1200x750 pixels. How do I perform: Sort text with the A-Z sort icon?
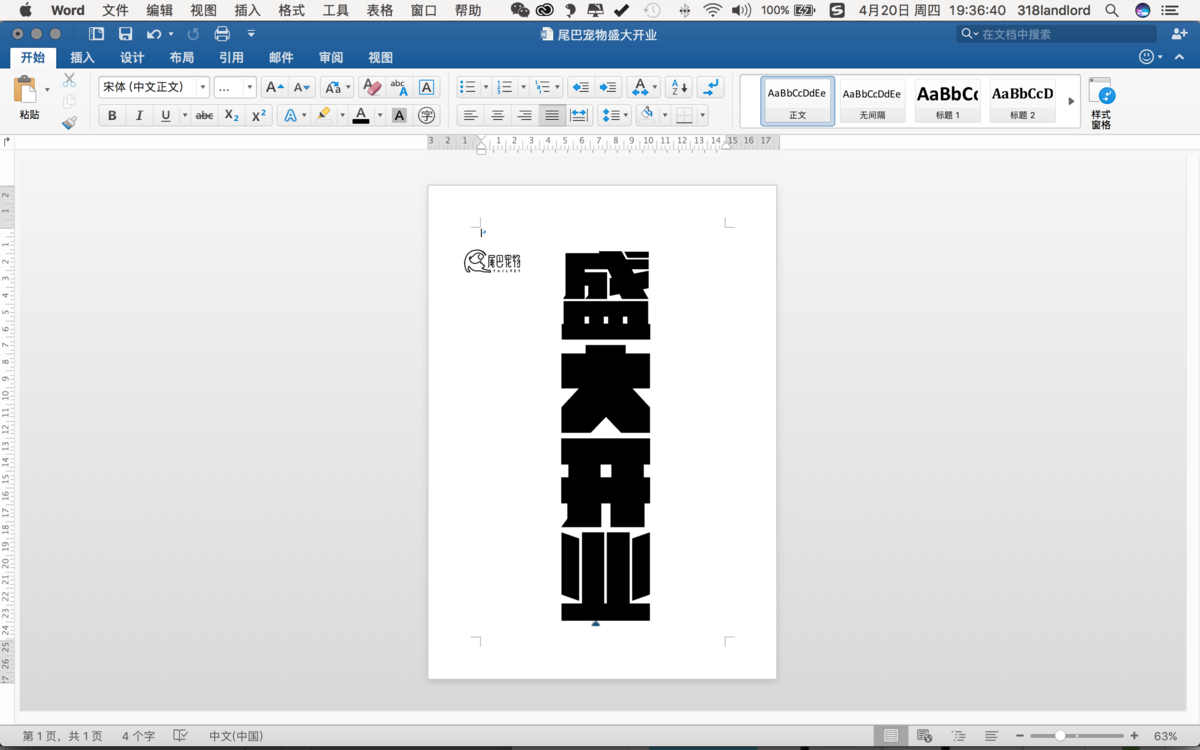pyautogui.click(x=678, y=88)
